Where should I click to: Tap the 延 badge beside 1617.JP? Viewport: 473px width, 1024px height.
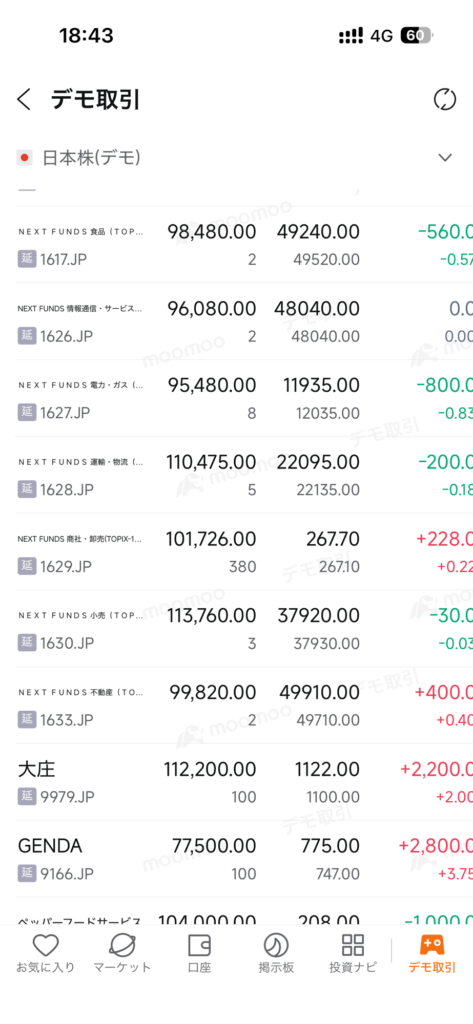26,259
